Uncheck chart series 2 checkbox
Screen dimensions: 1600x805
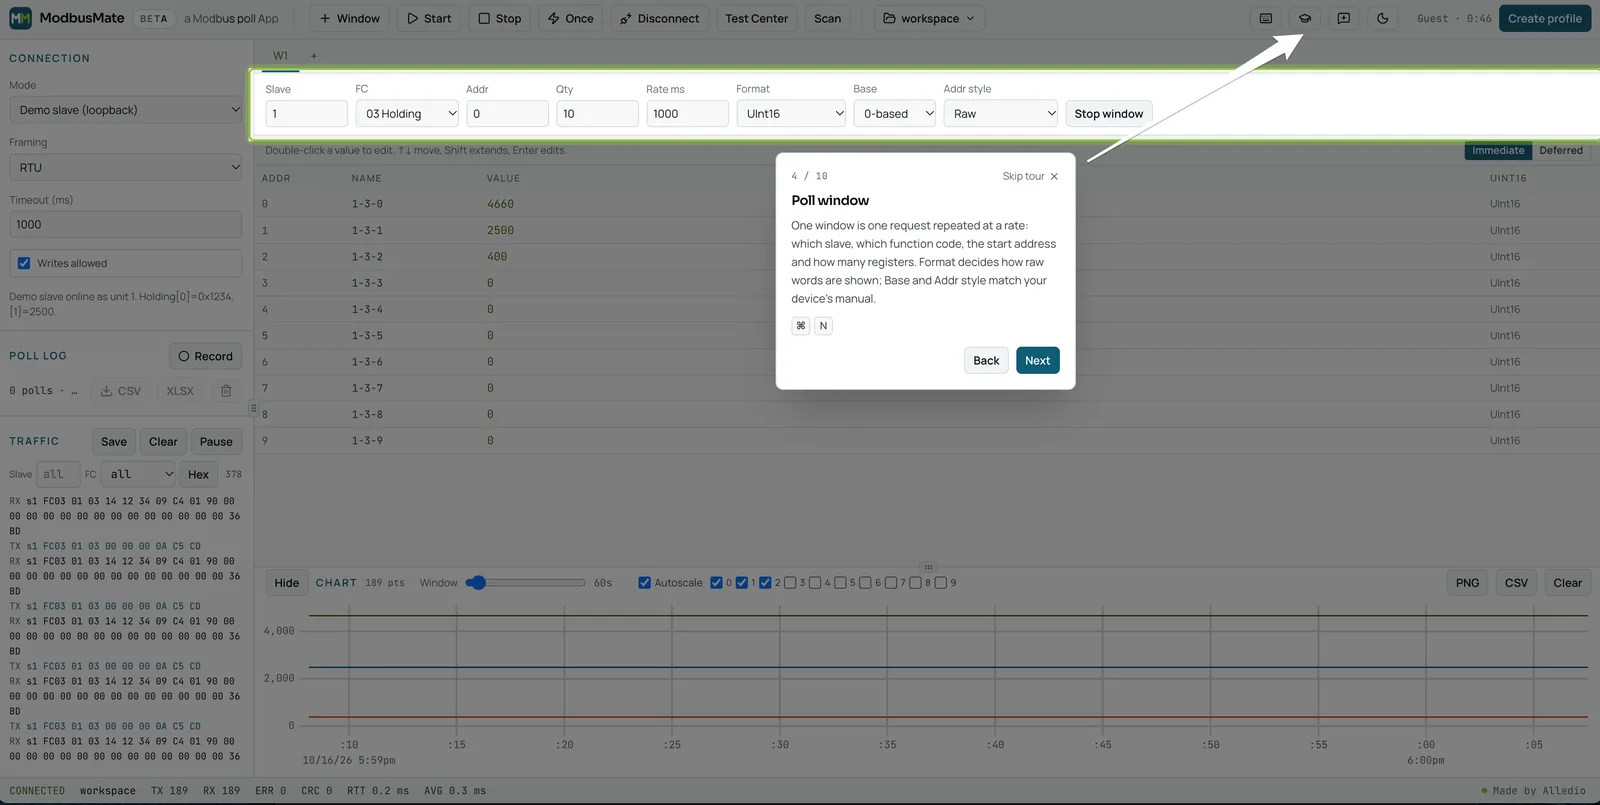765,583
